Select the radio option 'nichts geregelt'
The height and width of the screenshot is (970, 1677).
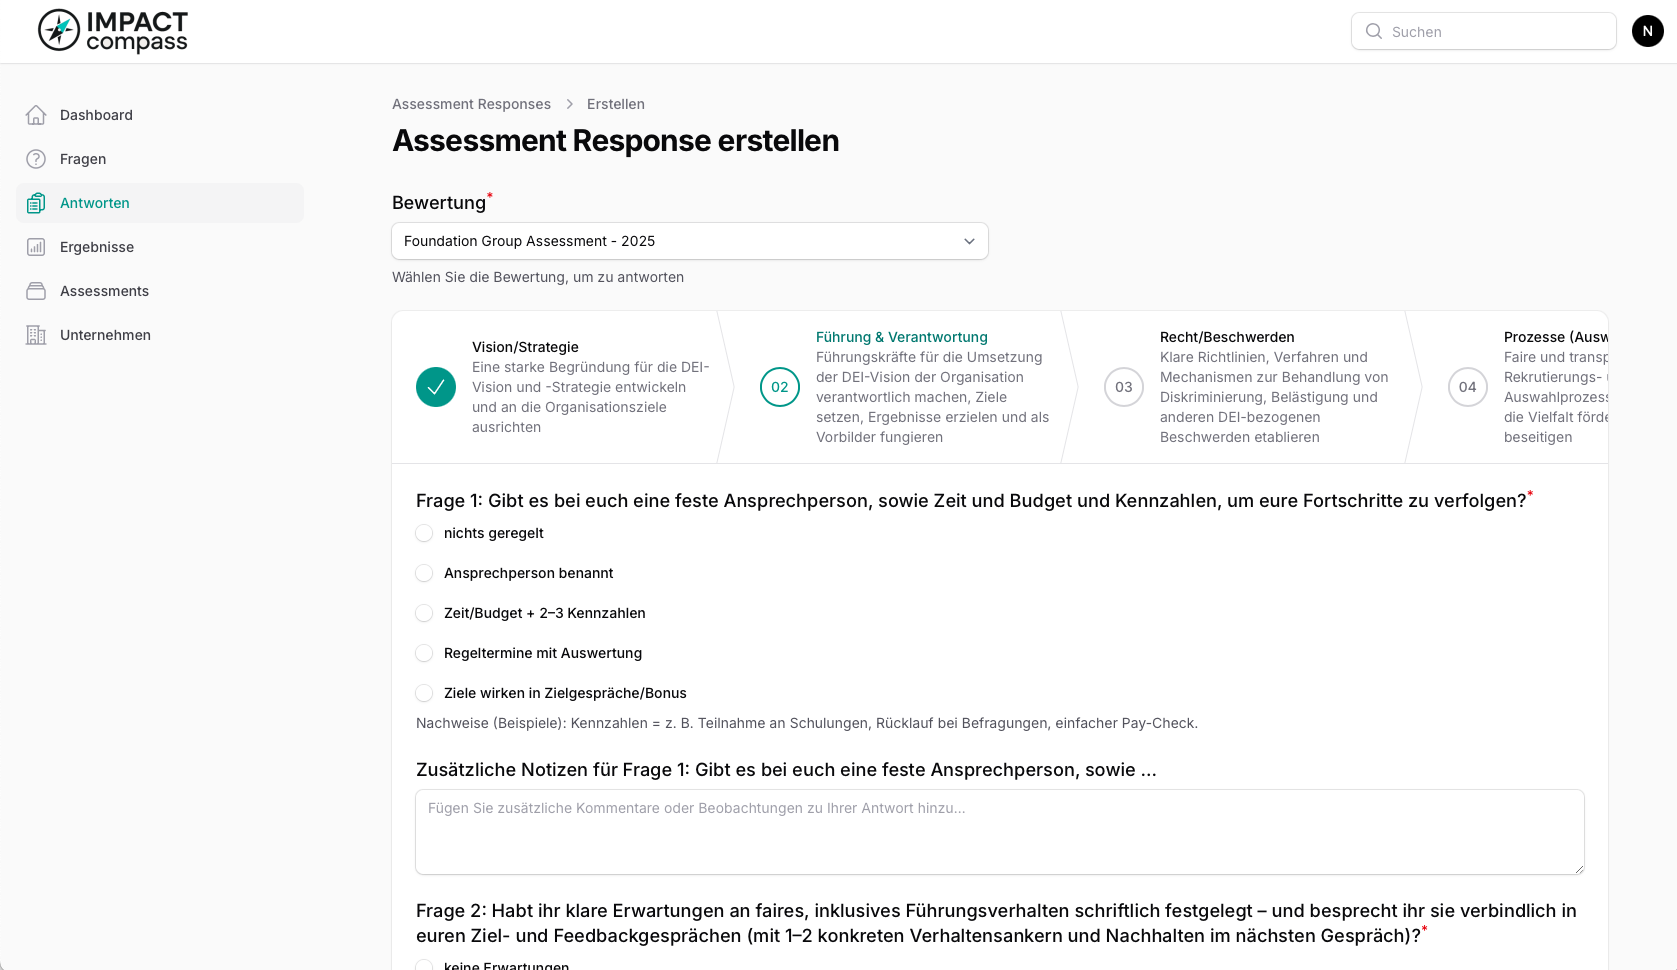point(424,533)
